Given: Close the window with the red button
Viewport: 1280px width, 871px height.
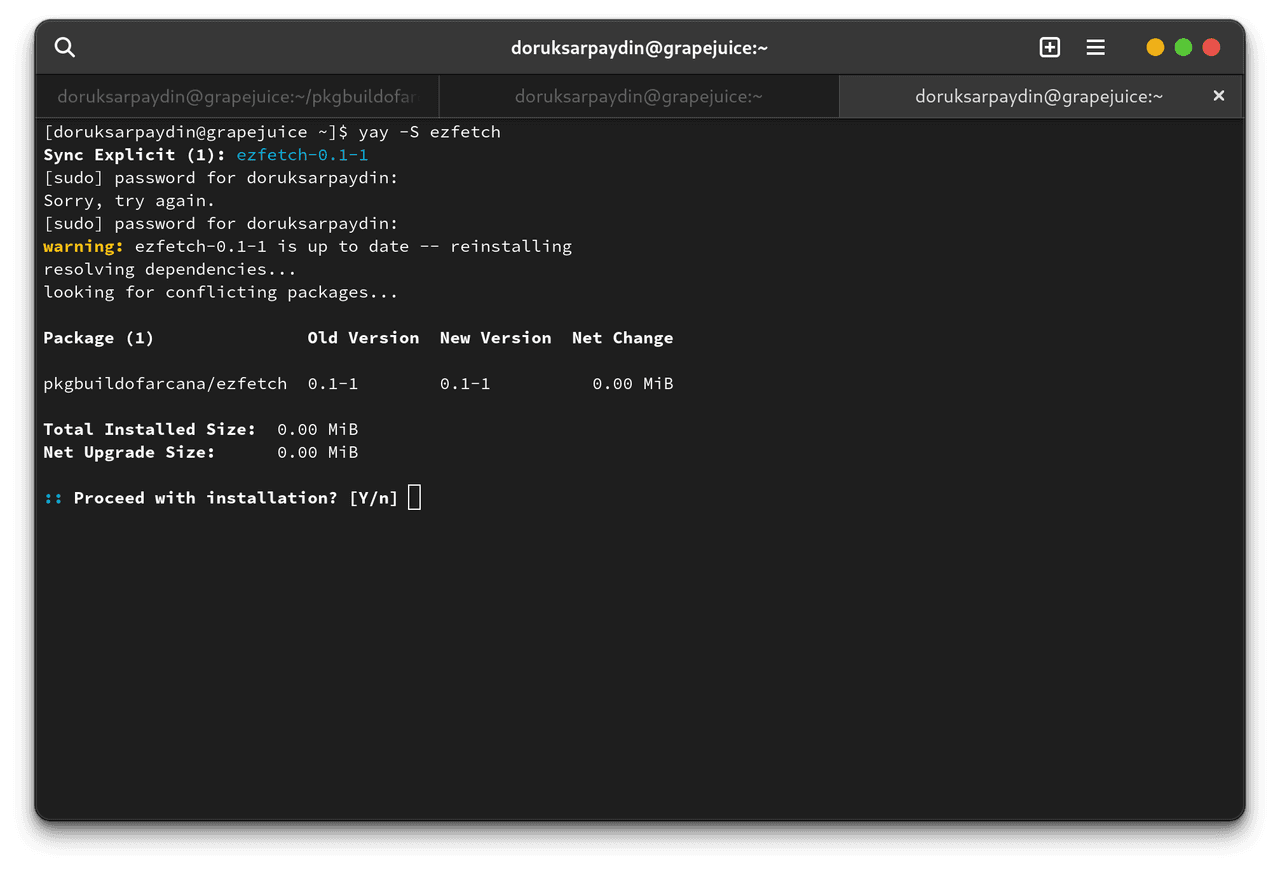Looking at the screenshot, I should (x=1211, y=47).
